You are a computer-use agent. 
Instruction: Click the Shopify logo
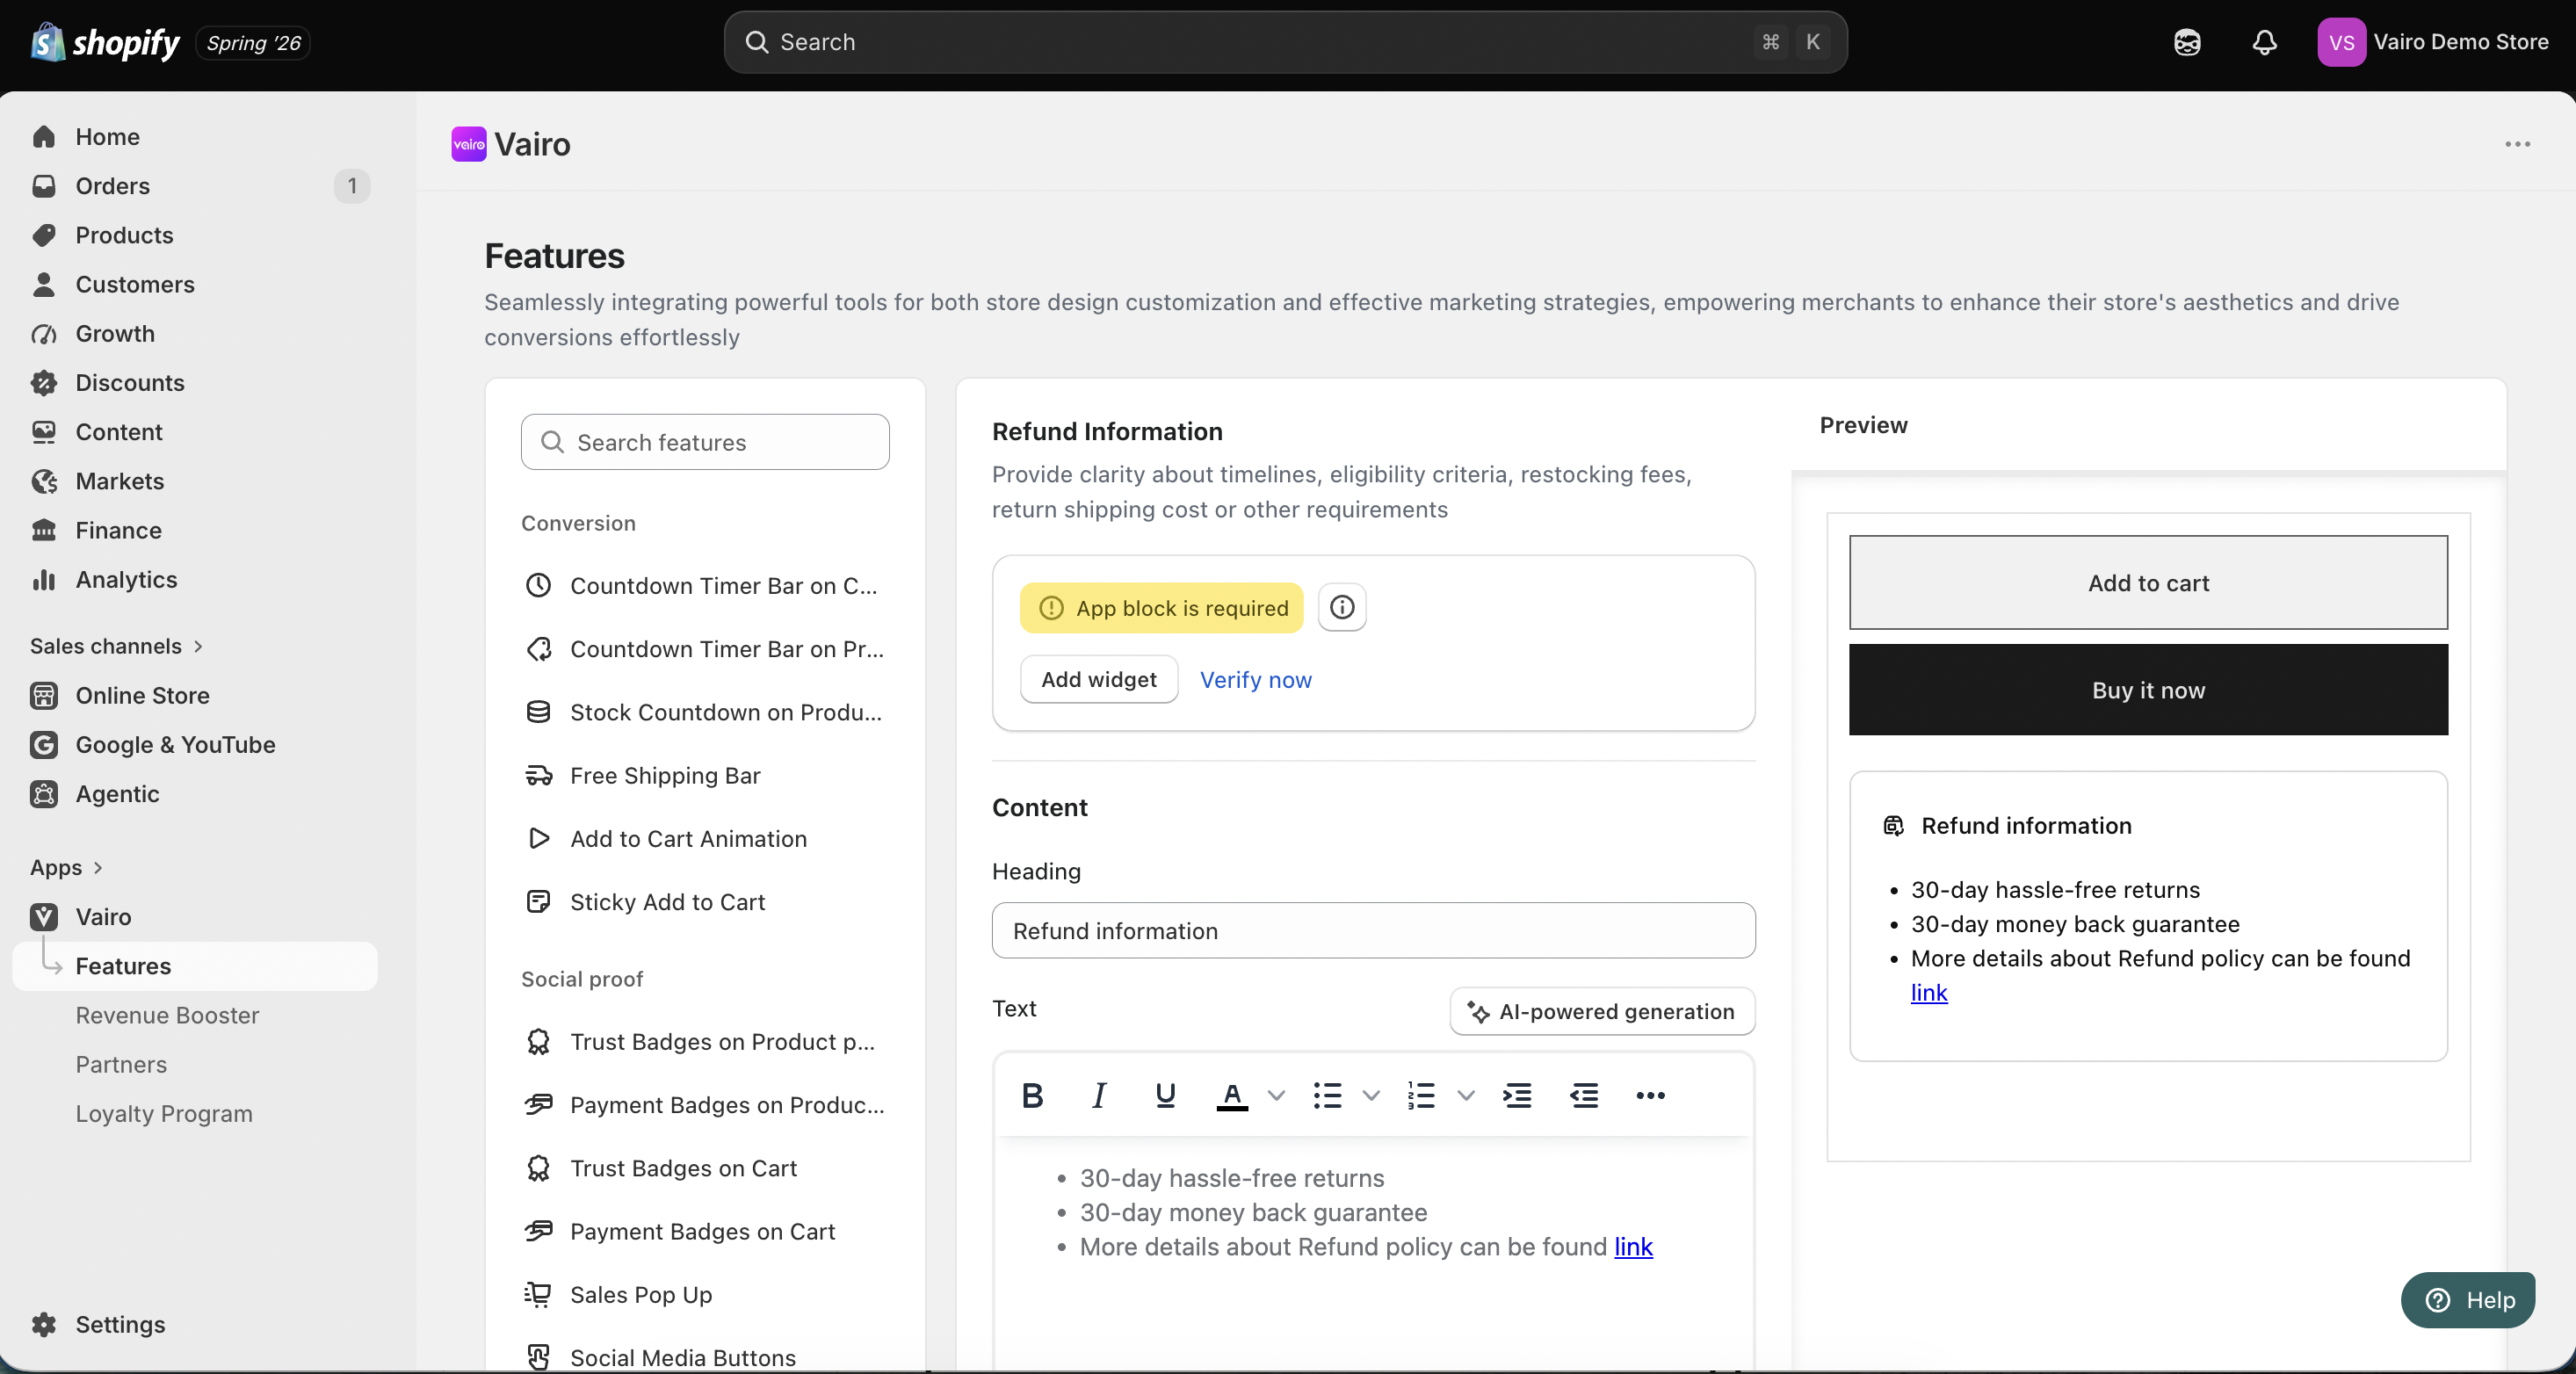point(105,42)
